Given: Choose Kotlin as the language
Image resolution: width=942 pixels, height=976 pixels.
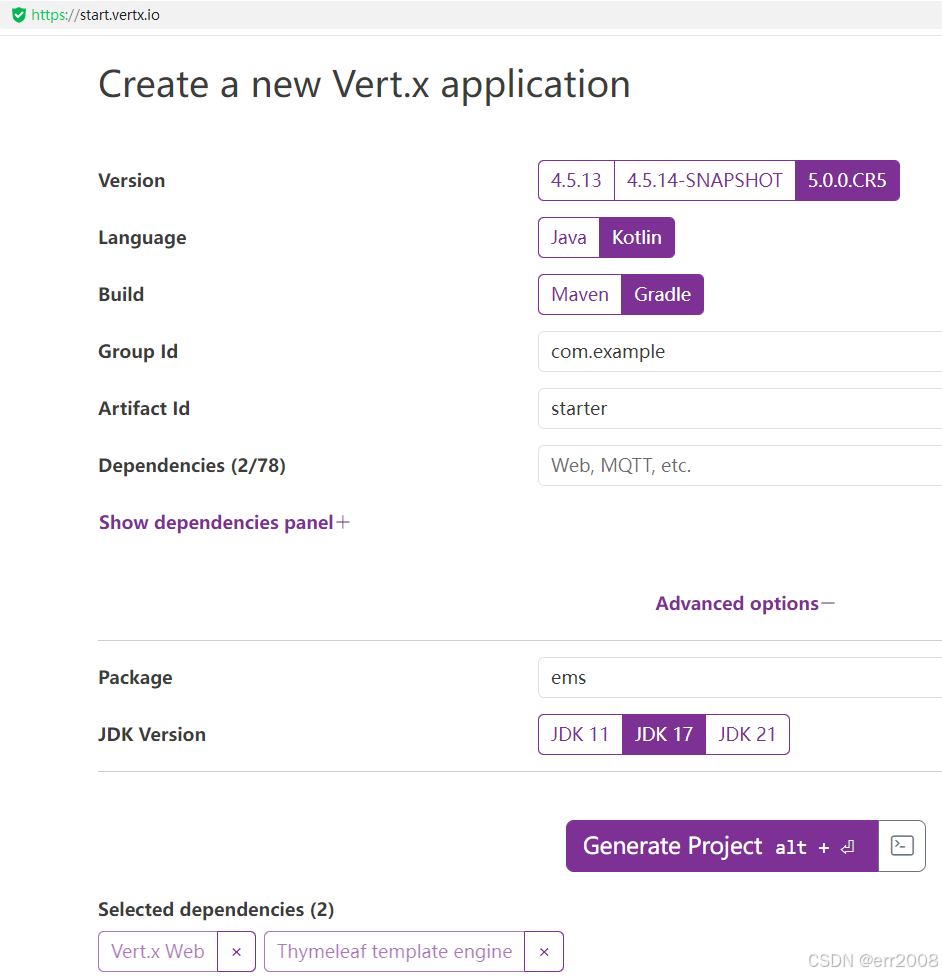Looking at the screenshot, I should click(636, 237).
